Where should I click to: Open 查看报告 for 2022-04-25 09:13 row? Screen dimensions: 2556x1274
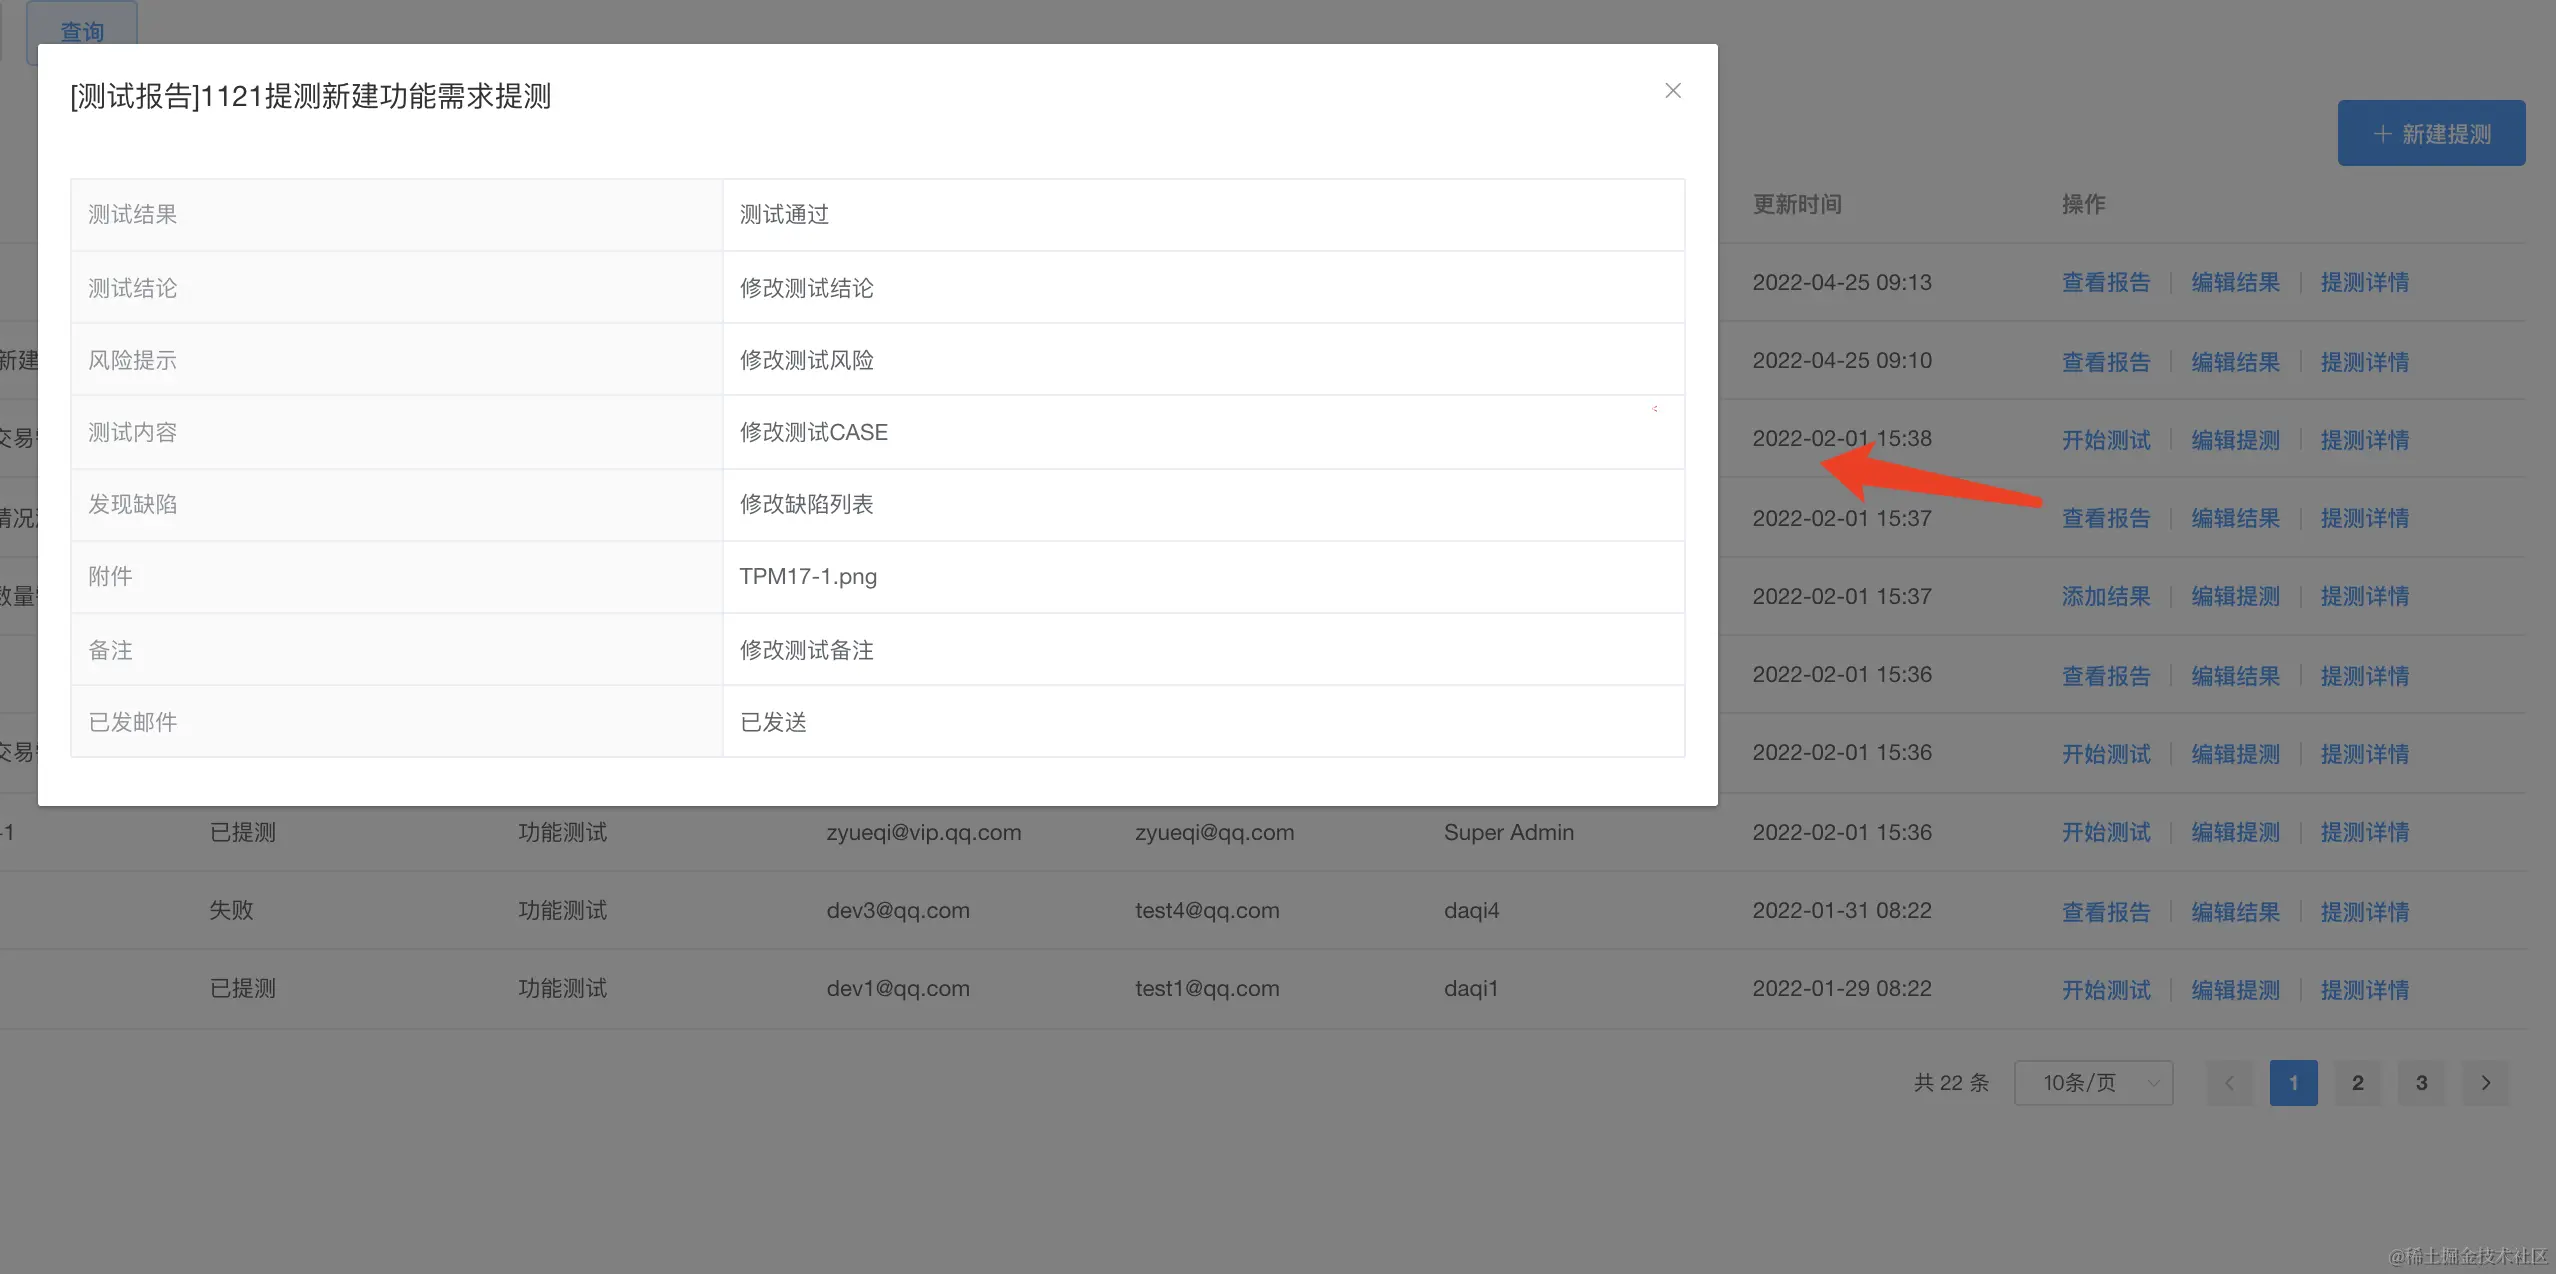tap(2105, 283)
